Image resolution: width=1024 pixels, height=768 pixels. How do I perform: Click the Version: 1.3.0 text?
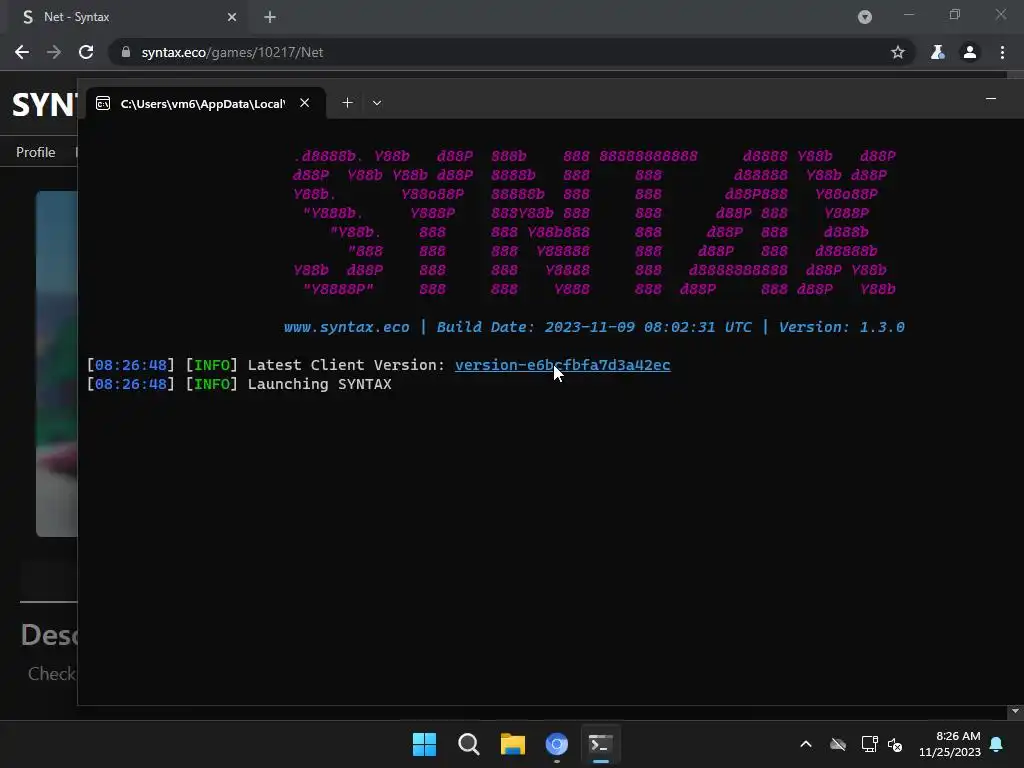coord(842,327)
